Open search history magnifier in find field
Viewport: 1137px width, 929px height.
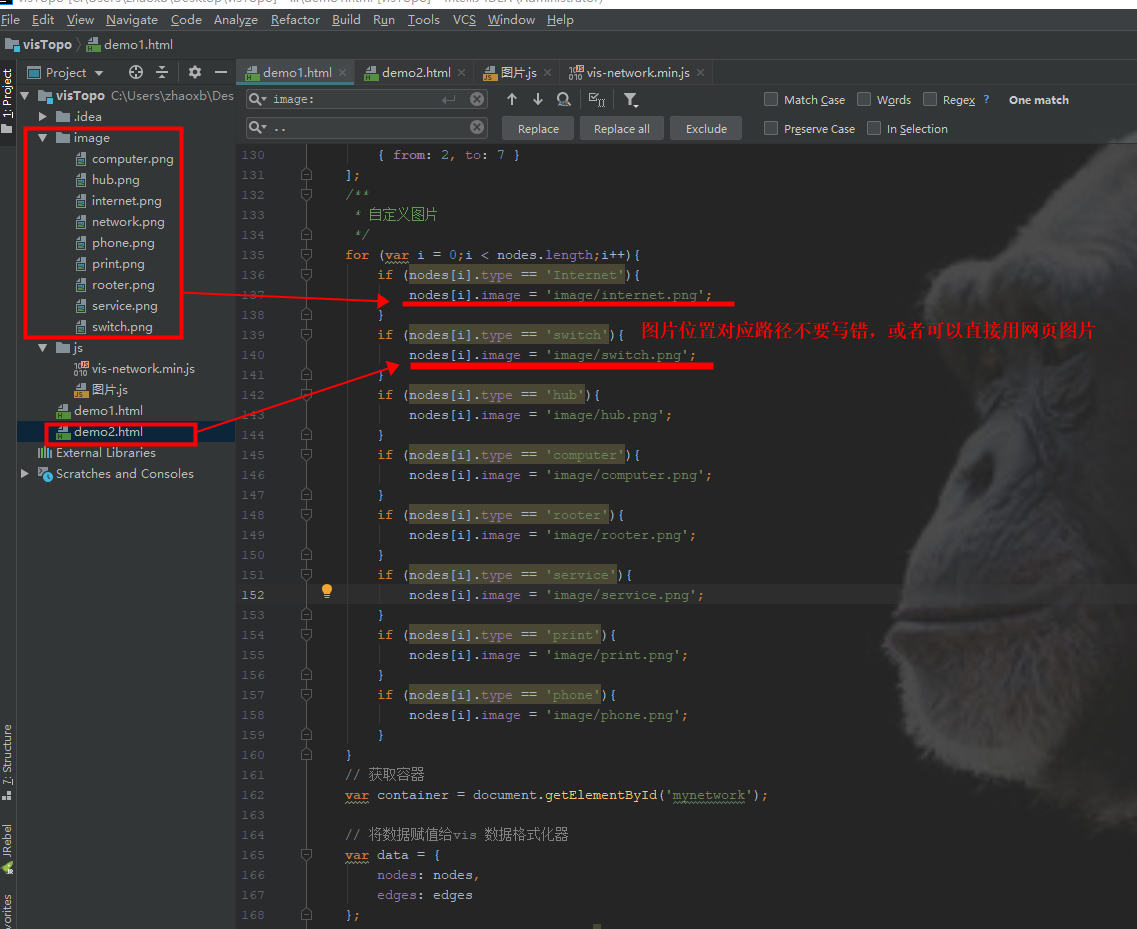(257, 99)
